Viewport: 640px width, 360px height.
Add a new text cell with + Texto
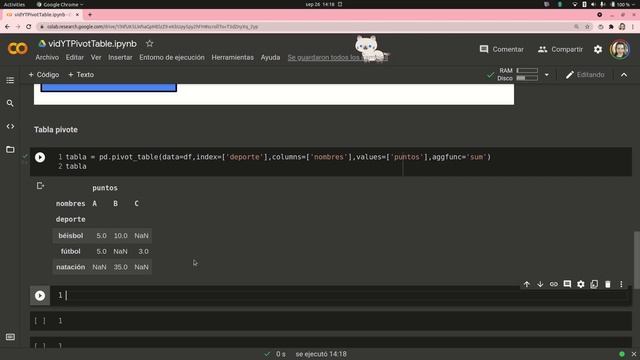[x=81, y=75]
